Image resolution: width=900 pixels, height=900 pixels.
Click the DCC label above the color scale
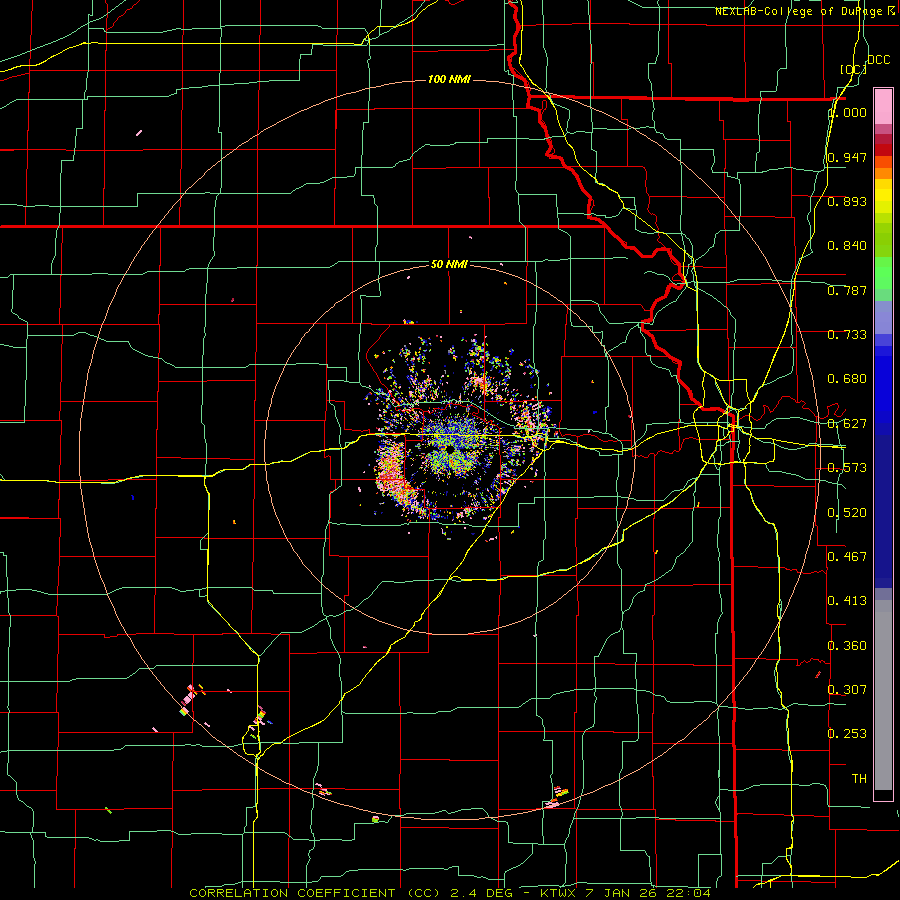(x=878, y=60)
